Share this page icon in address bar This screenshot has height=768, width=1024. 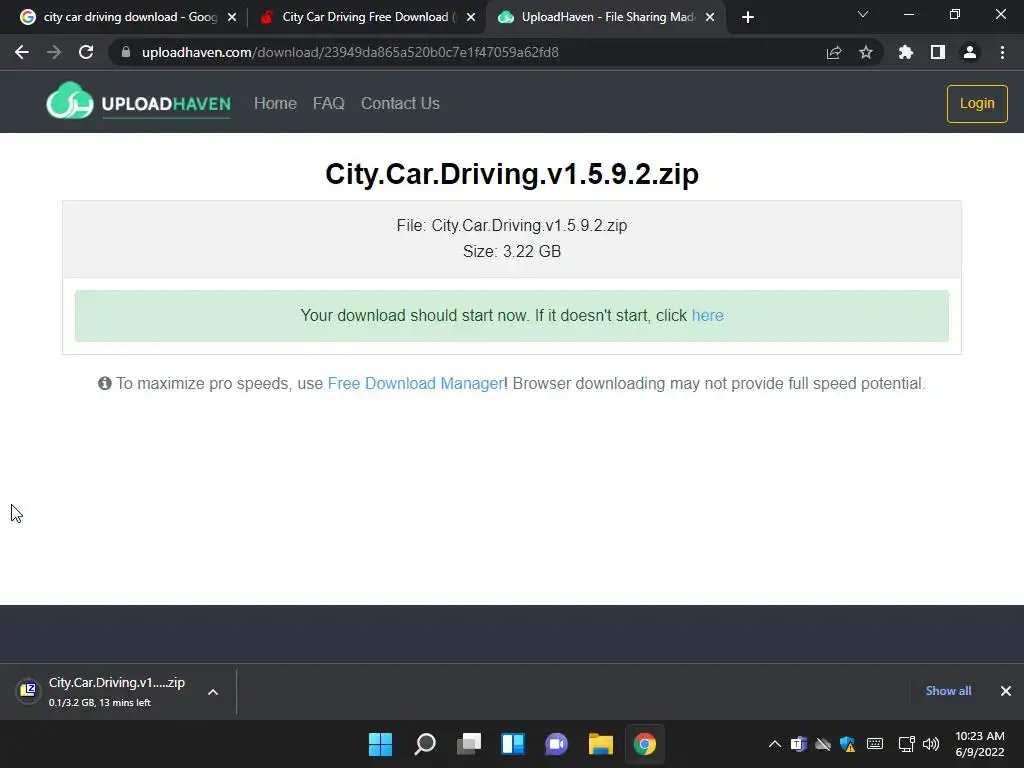tap(834, 52)
